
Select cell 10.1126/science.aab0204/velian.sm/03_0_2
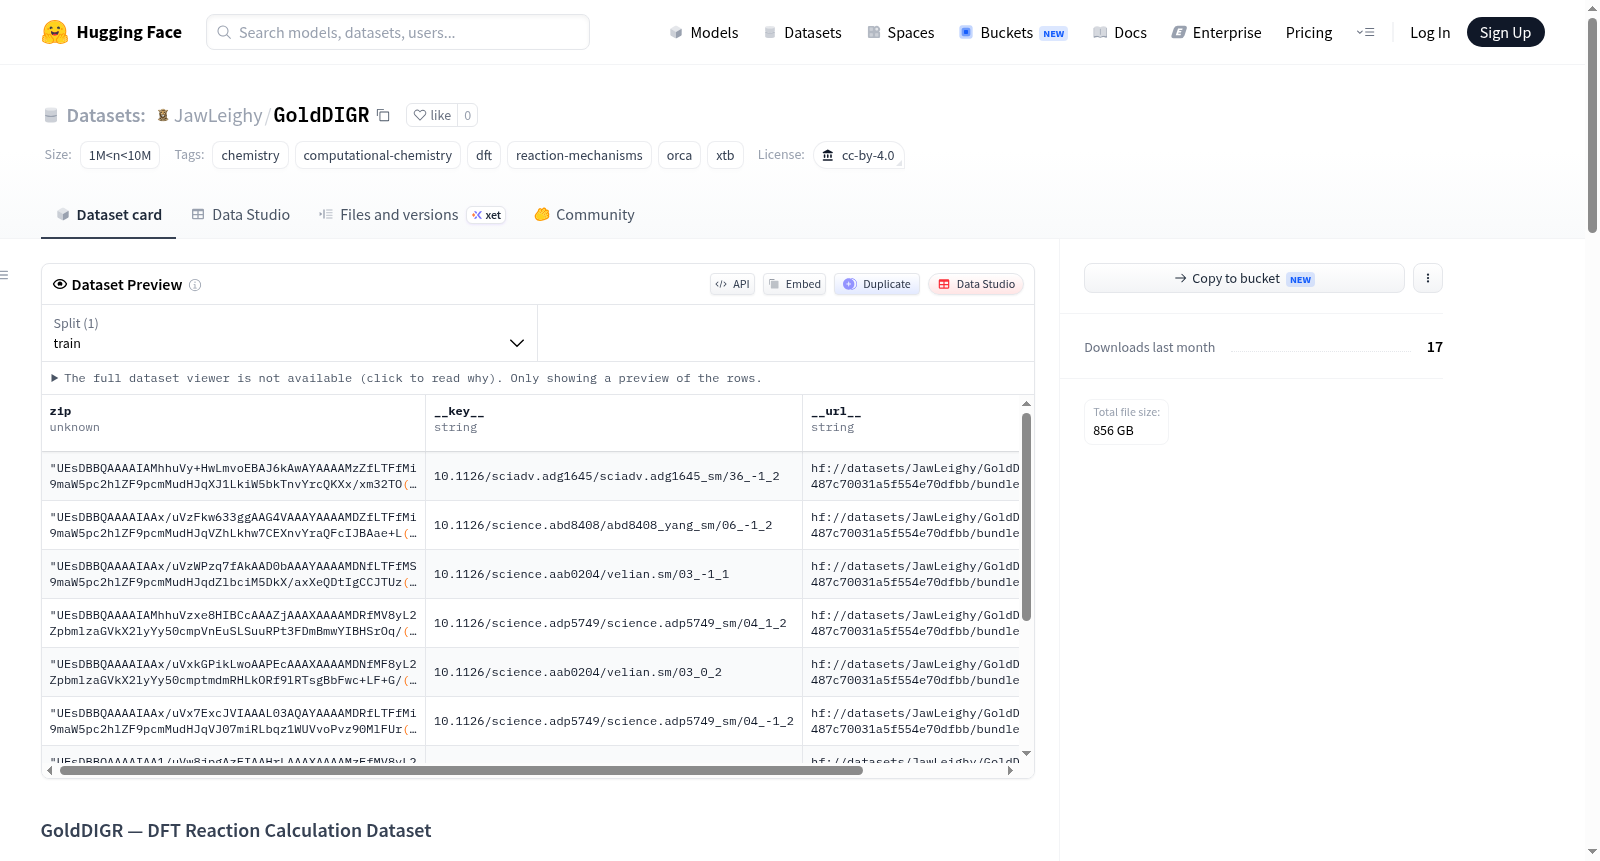tap(614, 672)
